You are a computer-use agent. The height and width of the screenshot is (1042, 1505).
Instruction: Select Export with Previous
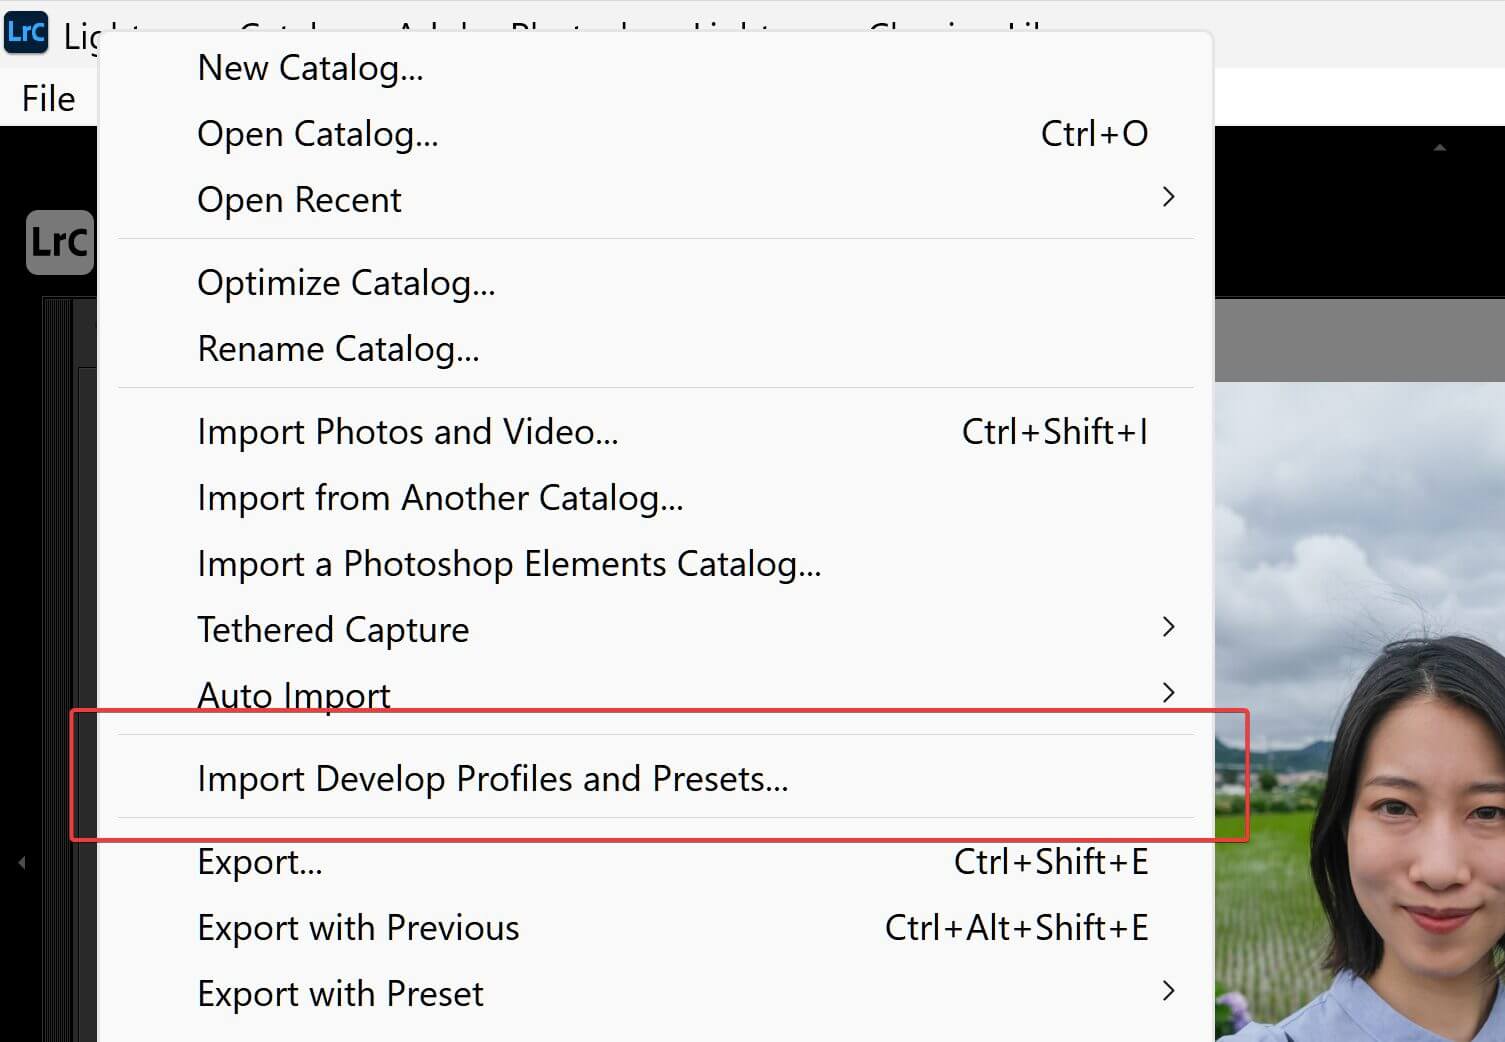coord(358,927)
